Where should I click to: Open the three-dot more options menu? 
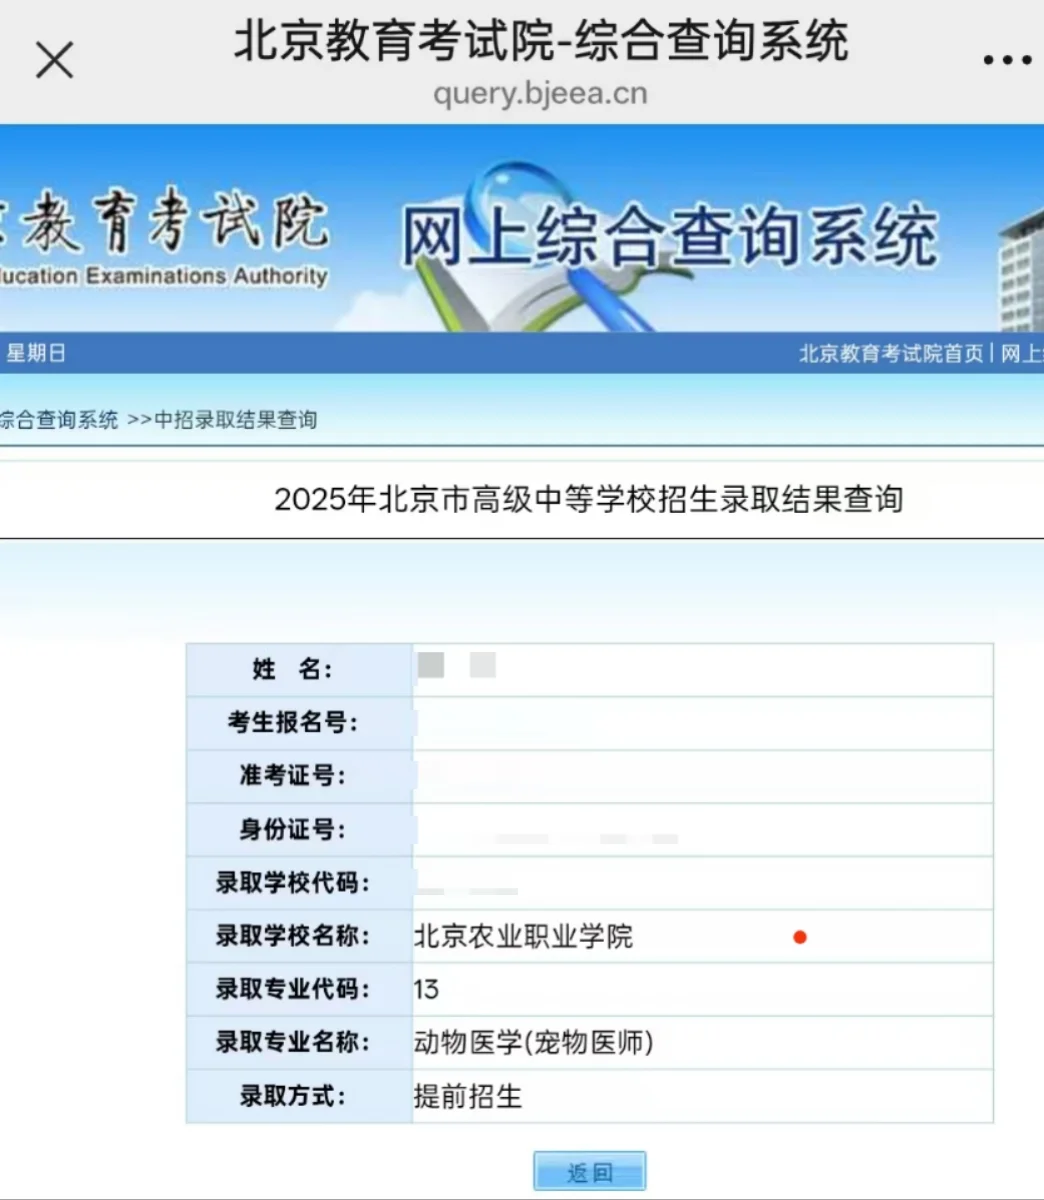click(x=1006, y=61)
